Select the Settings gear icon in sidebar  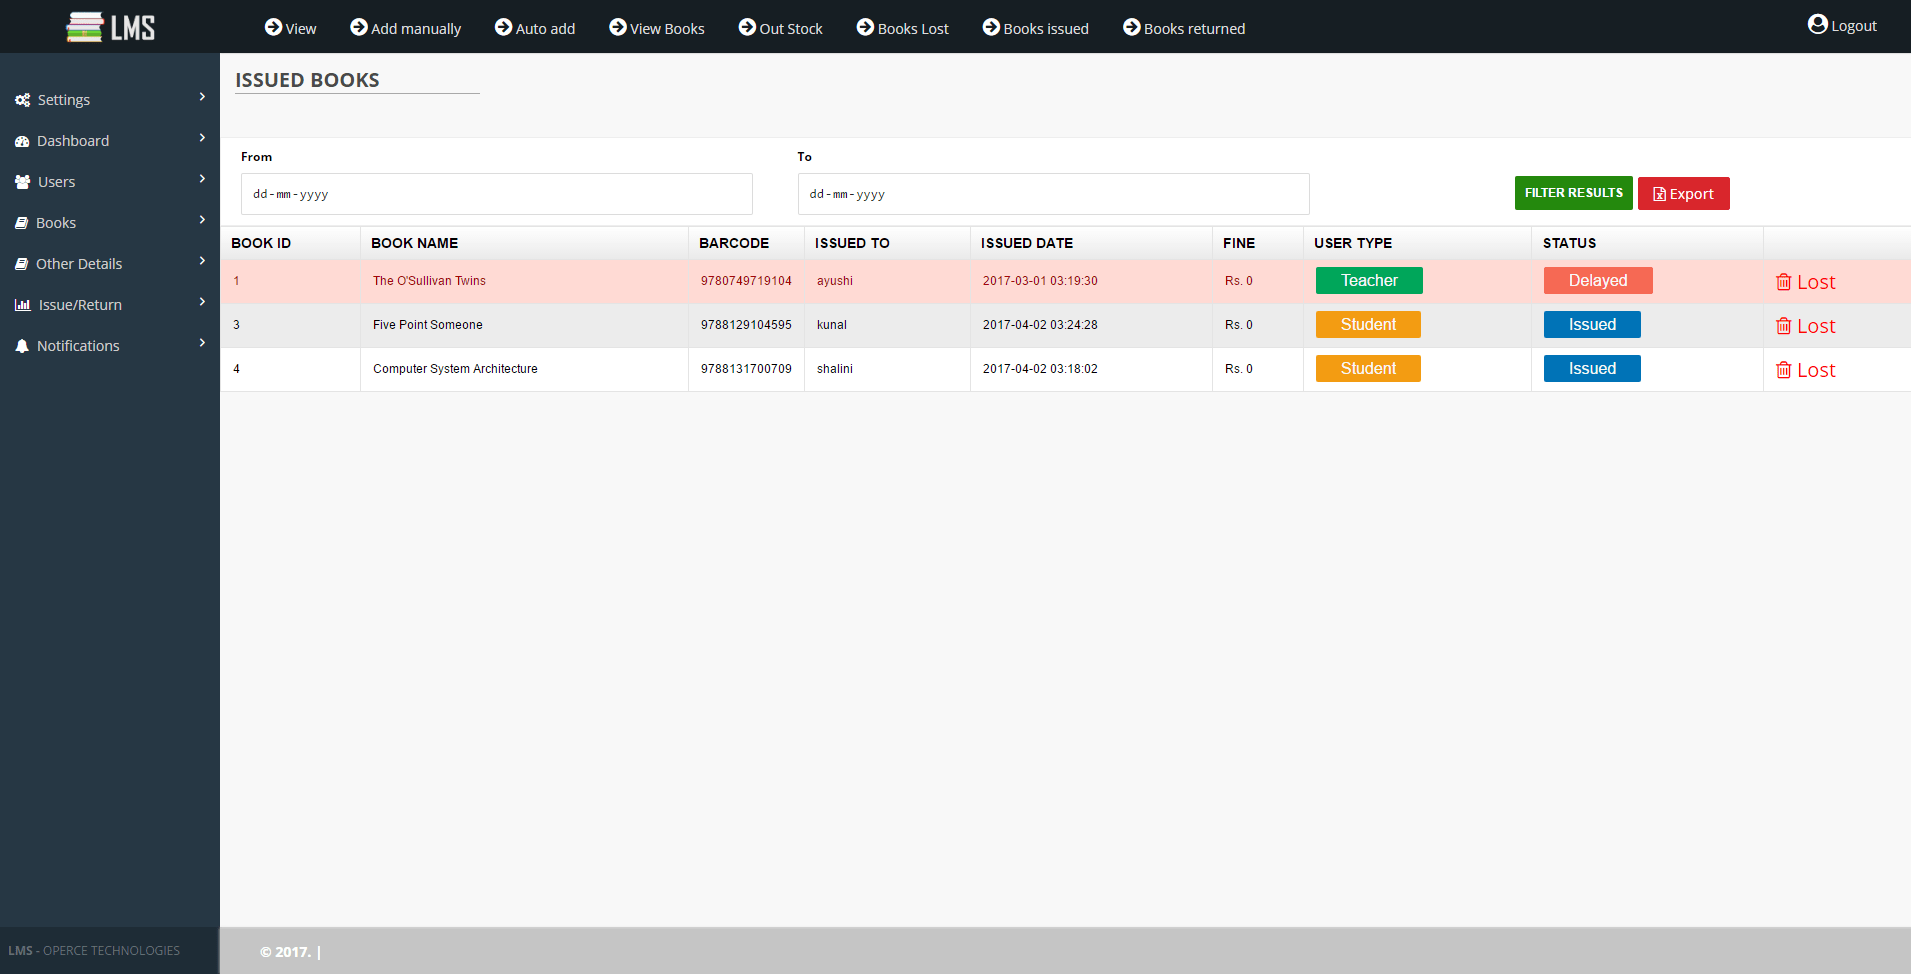[21, 99]
